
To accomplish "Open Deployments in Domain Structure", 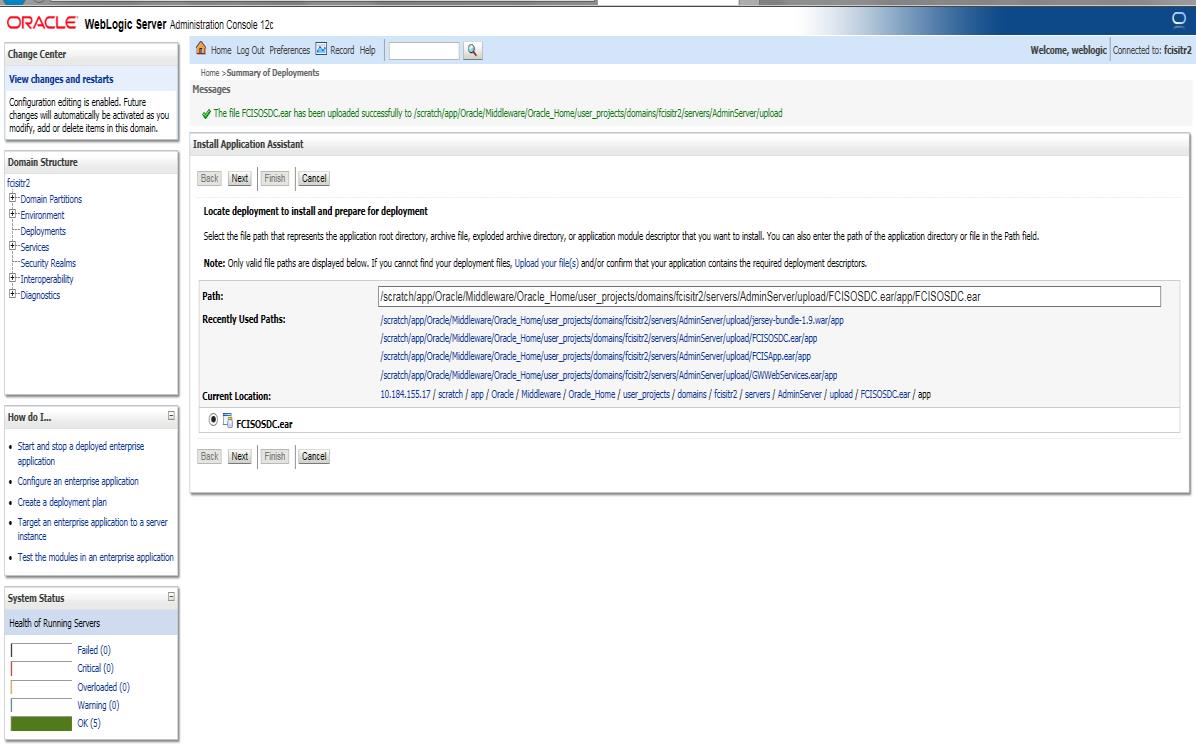I will tap(43, 231).
